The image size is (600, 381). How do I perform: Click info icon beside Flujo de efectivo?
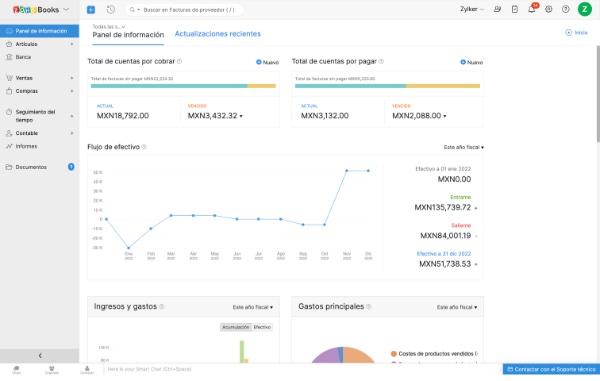tap(144, 147)
